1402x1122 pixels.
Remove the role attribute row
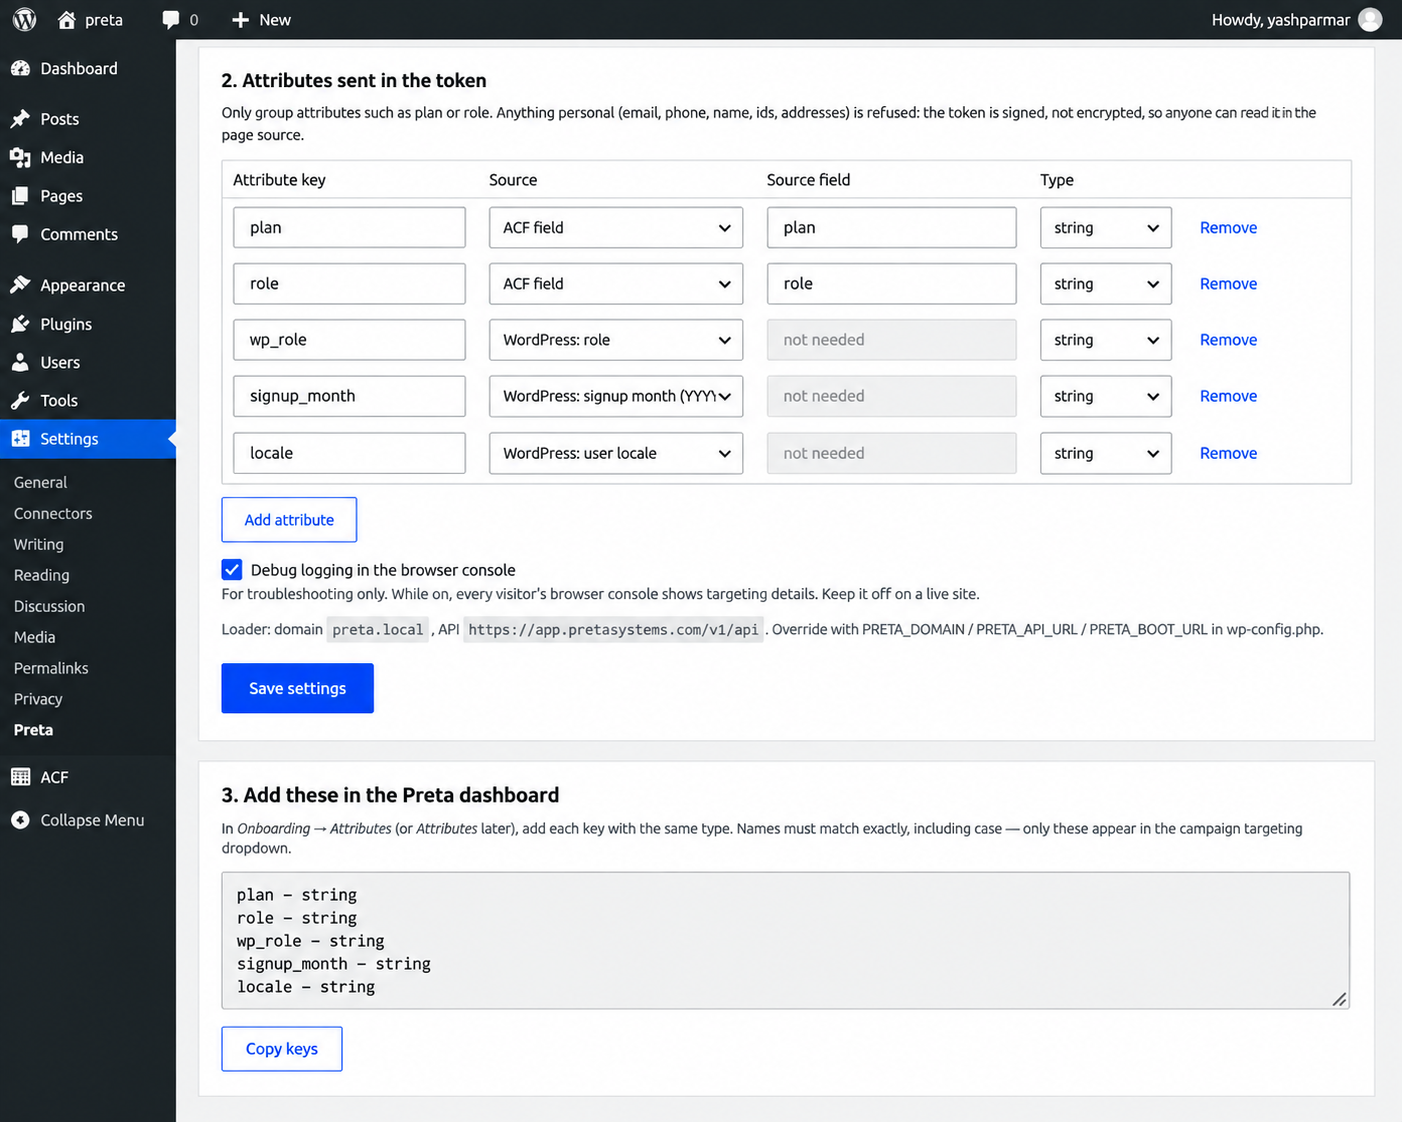1228,284
